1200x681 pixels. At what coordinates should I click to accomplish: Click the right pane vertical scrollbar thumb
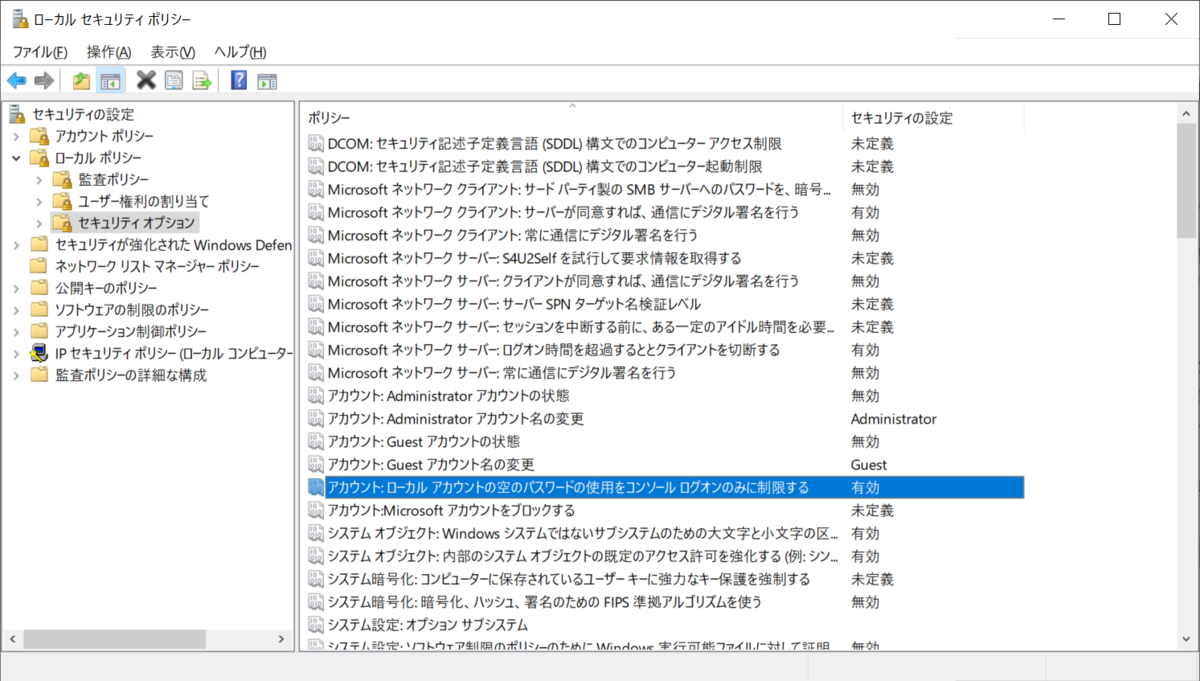(x=1186, y=179)
